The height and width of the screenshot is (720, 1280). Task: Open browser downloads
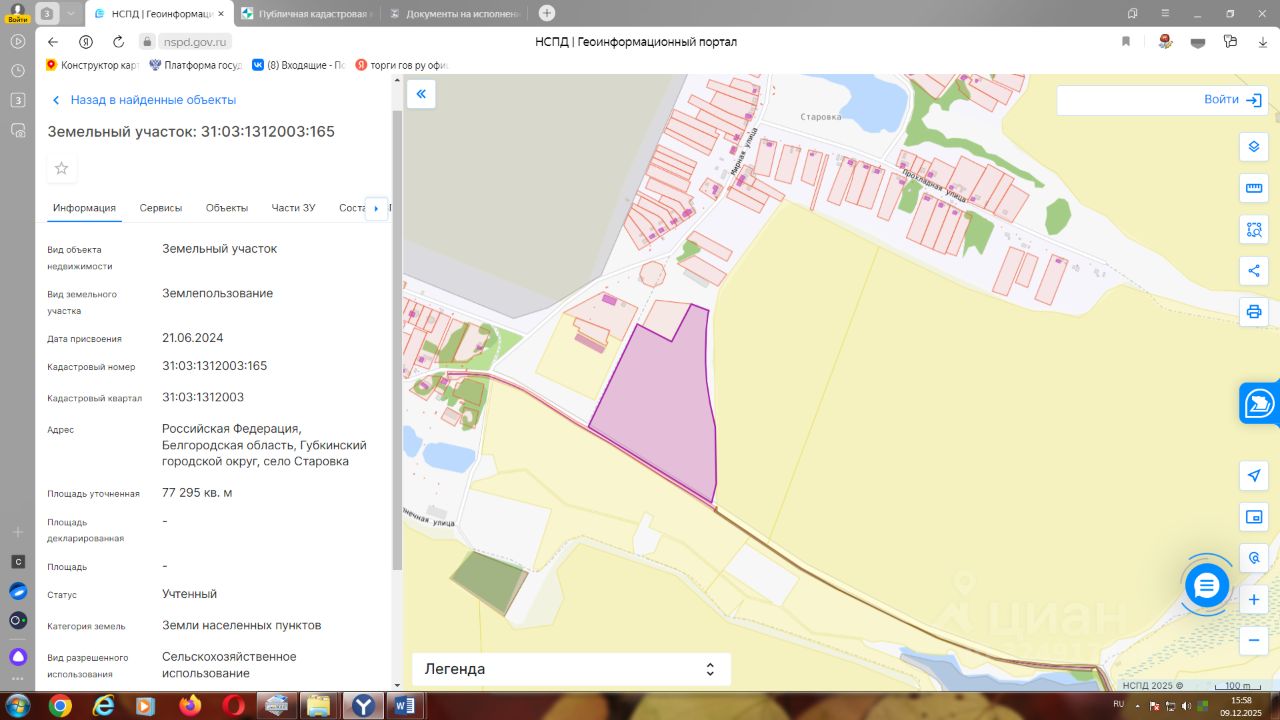click(x=1263, y=42)
